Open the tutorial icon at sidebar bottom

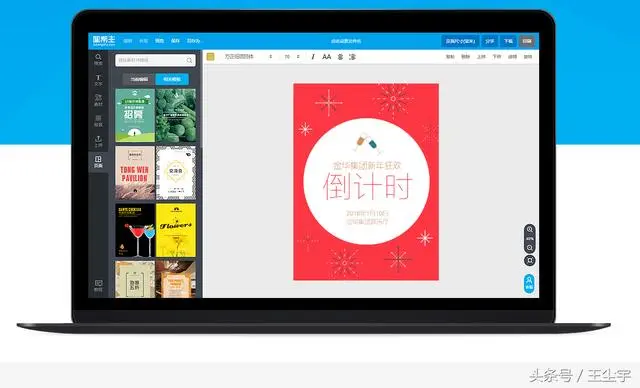coord(98,285)
